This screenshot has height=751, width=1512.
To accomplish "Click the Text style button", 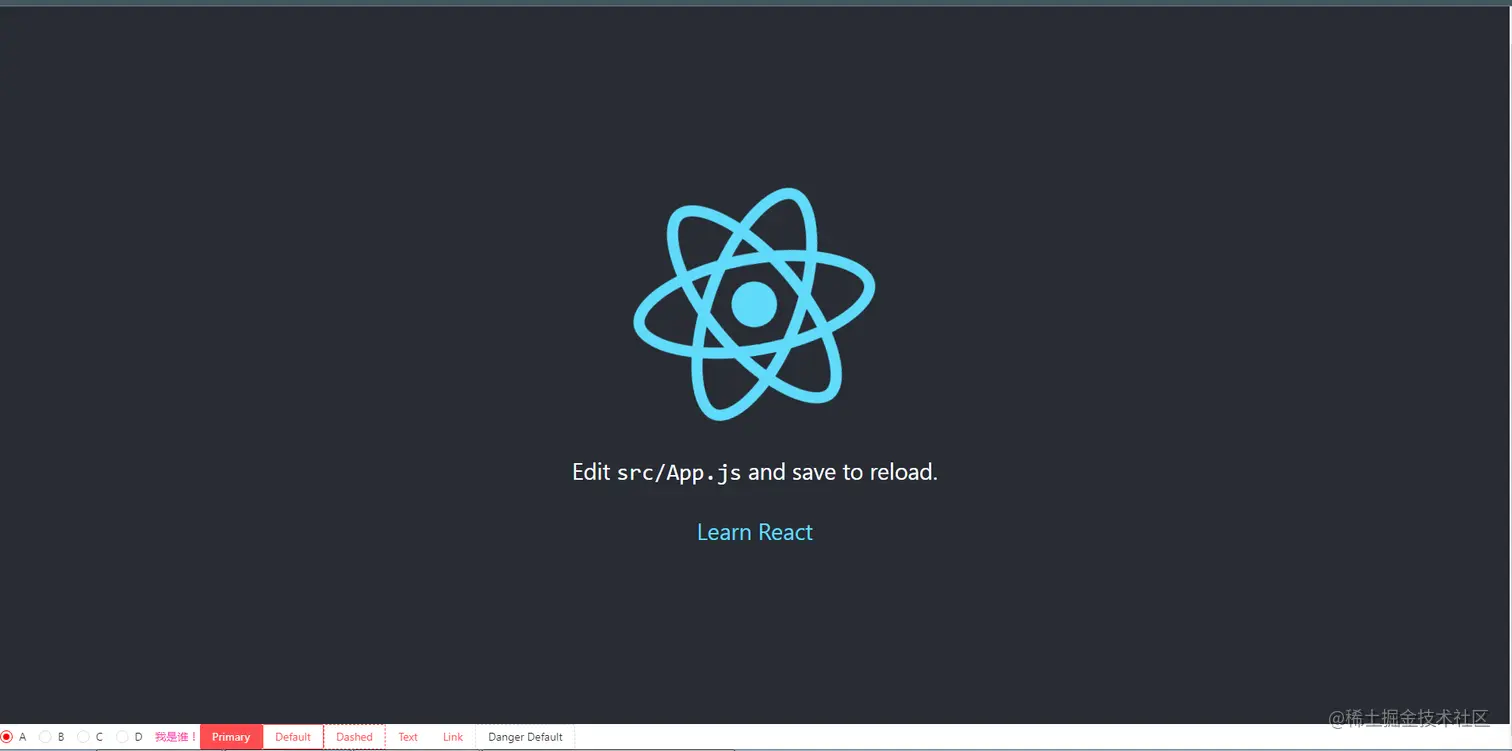I will click(408, 737).
